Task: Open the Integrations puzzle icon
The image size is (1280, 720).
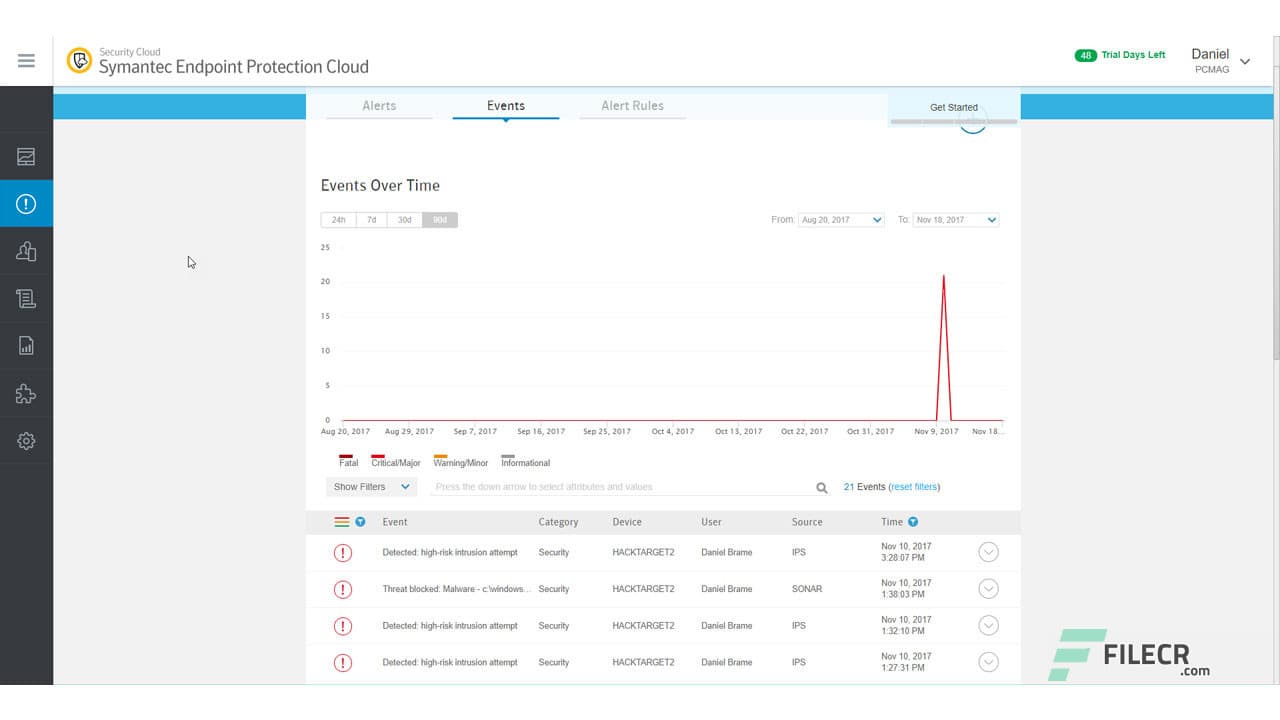Action: (x=26, y=394)
